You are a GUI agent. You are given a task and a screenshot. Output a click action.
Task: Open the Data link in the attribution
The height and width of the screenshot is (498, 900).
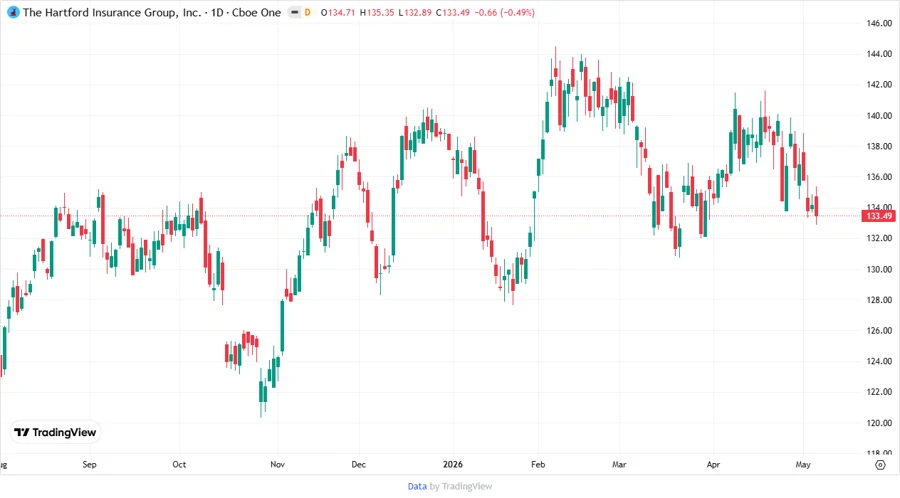coord(417,487)
